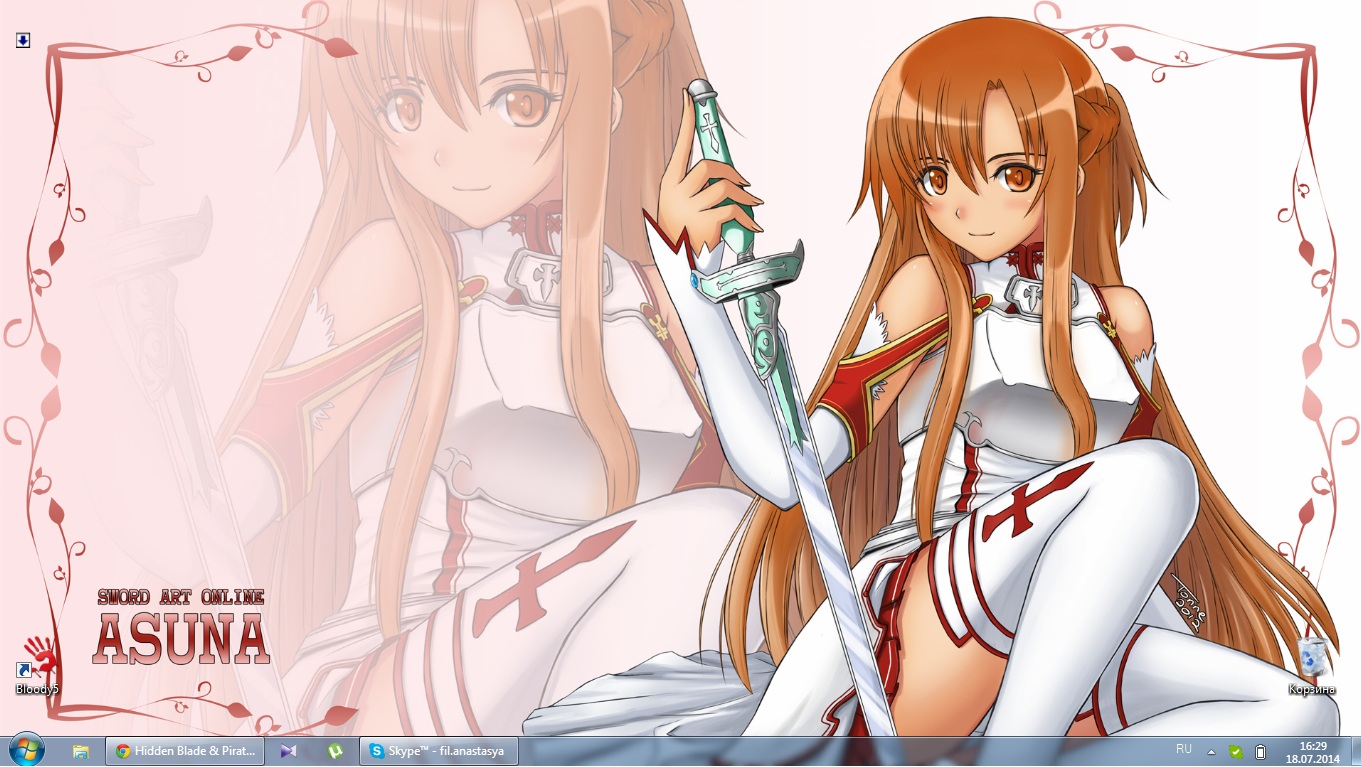
Task: Switch to Skype fil.anastasya window
Action: coord(437,751)
